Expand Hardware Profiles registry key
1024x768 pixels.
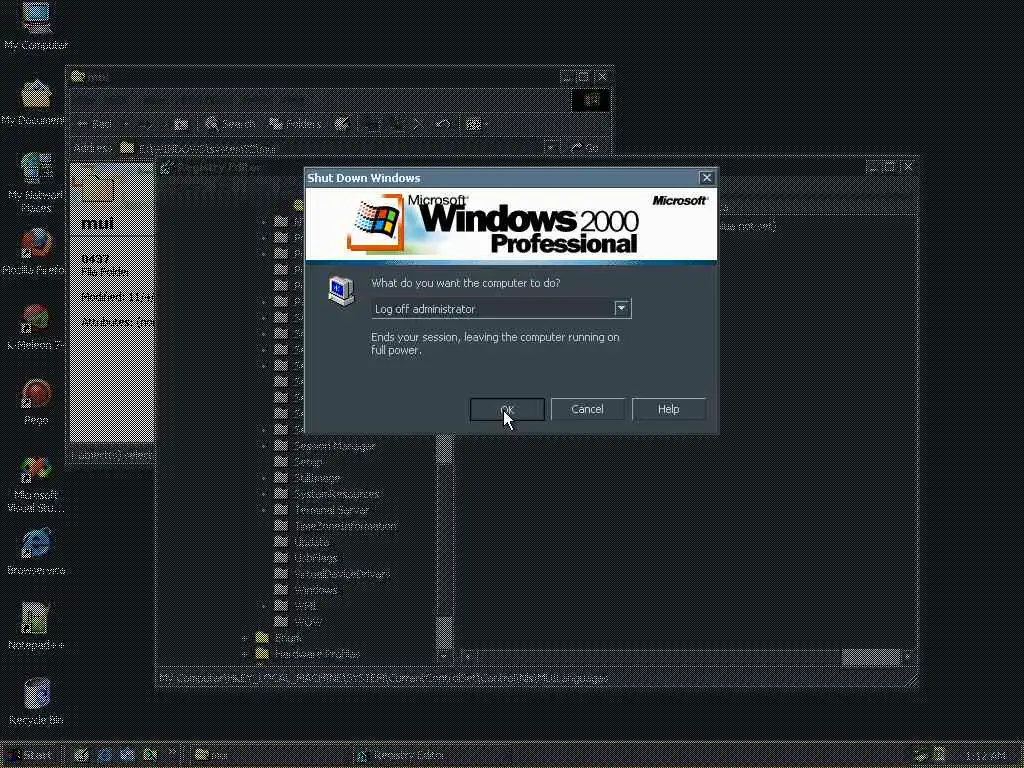[x=245, y=654]
